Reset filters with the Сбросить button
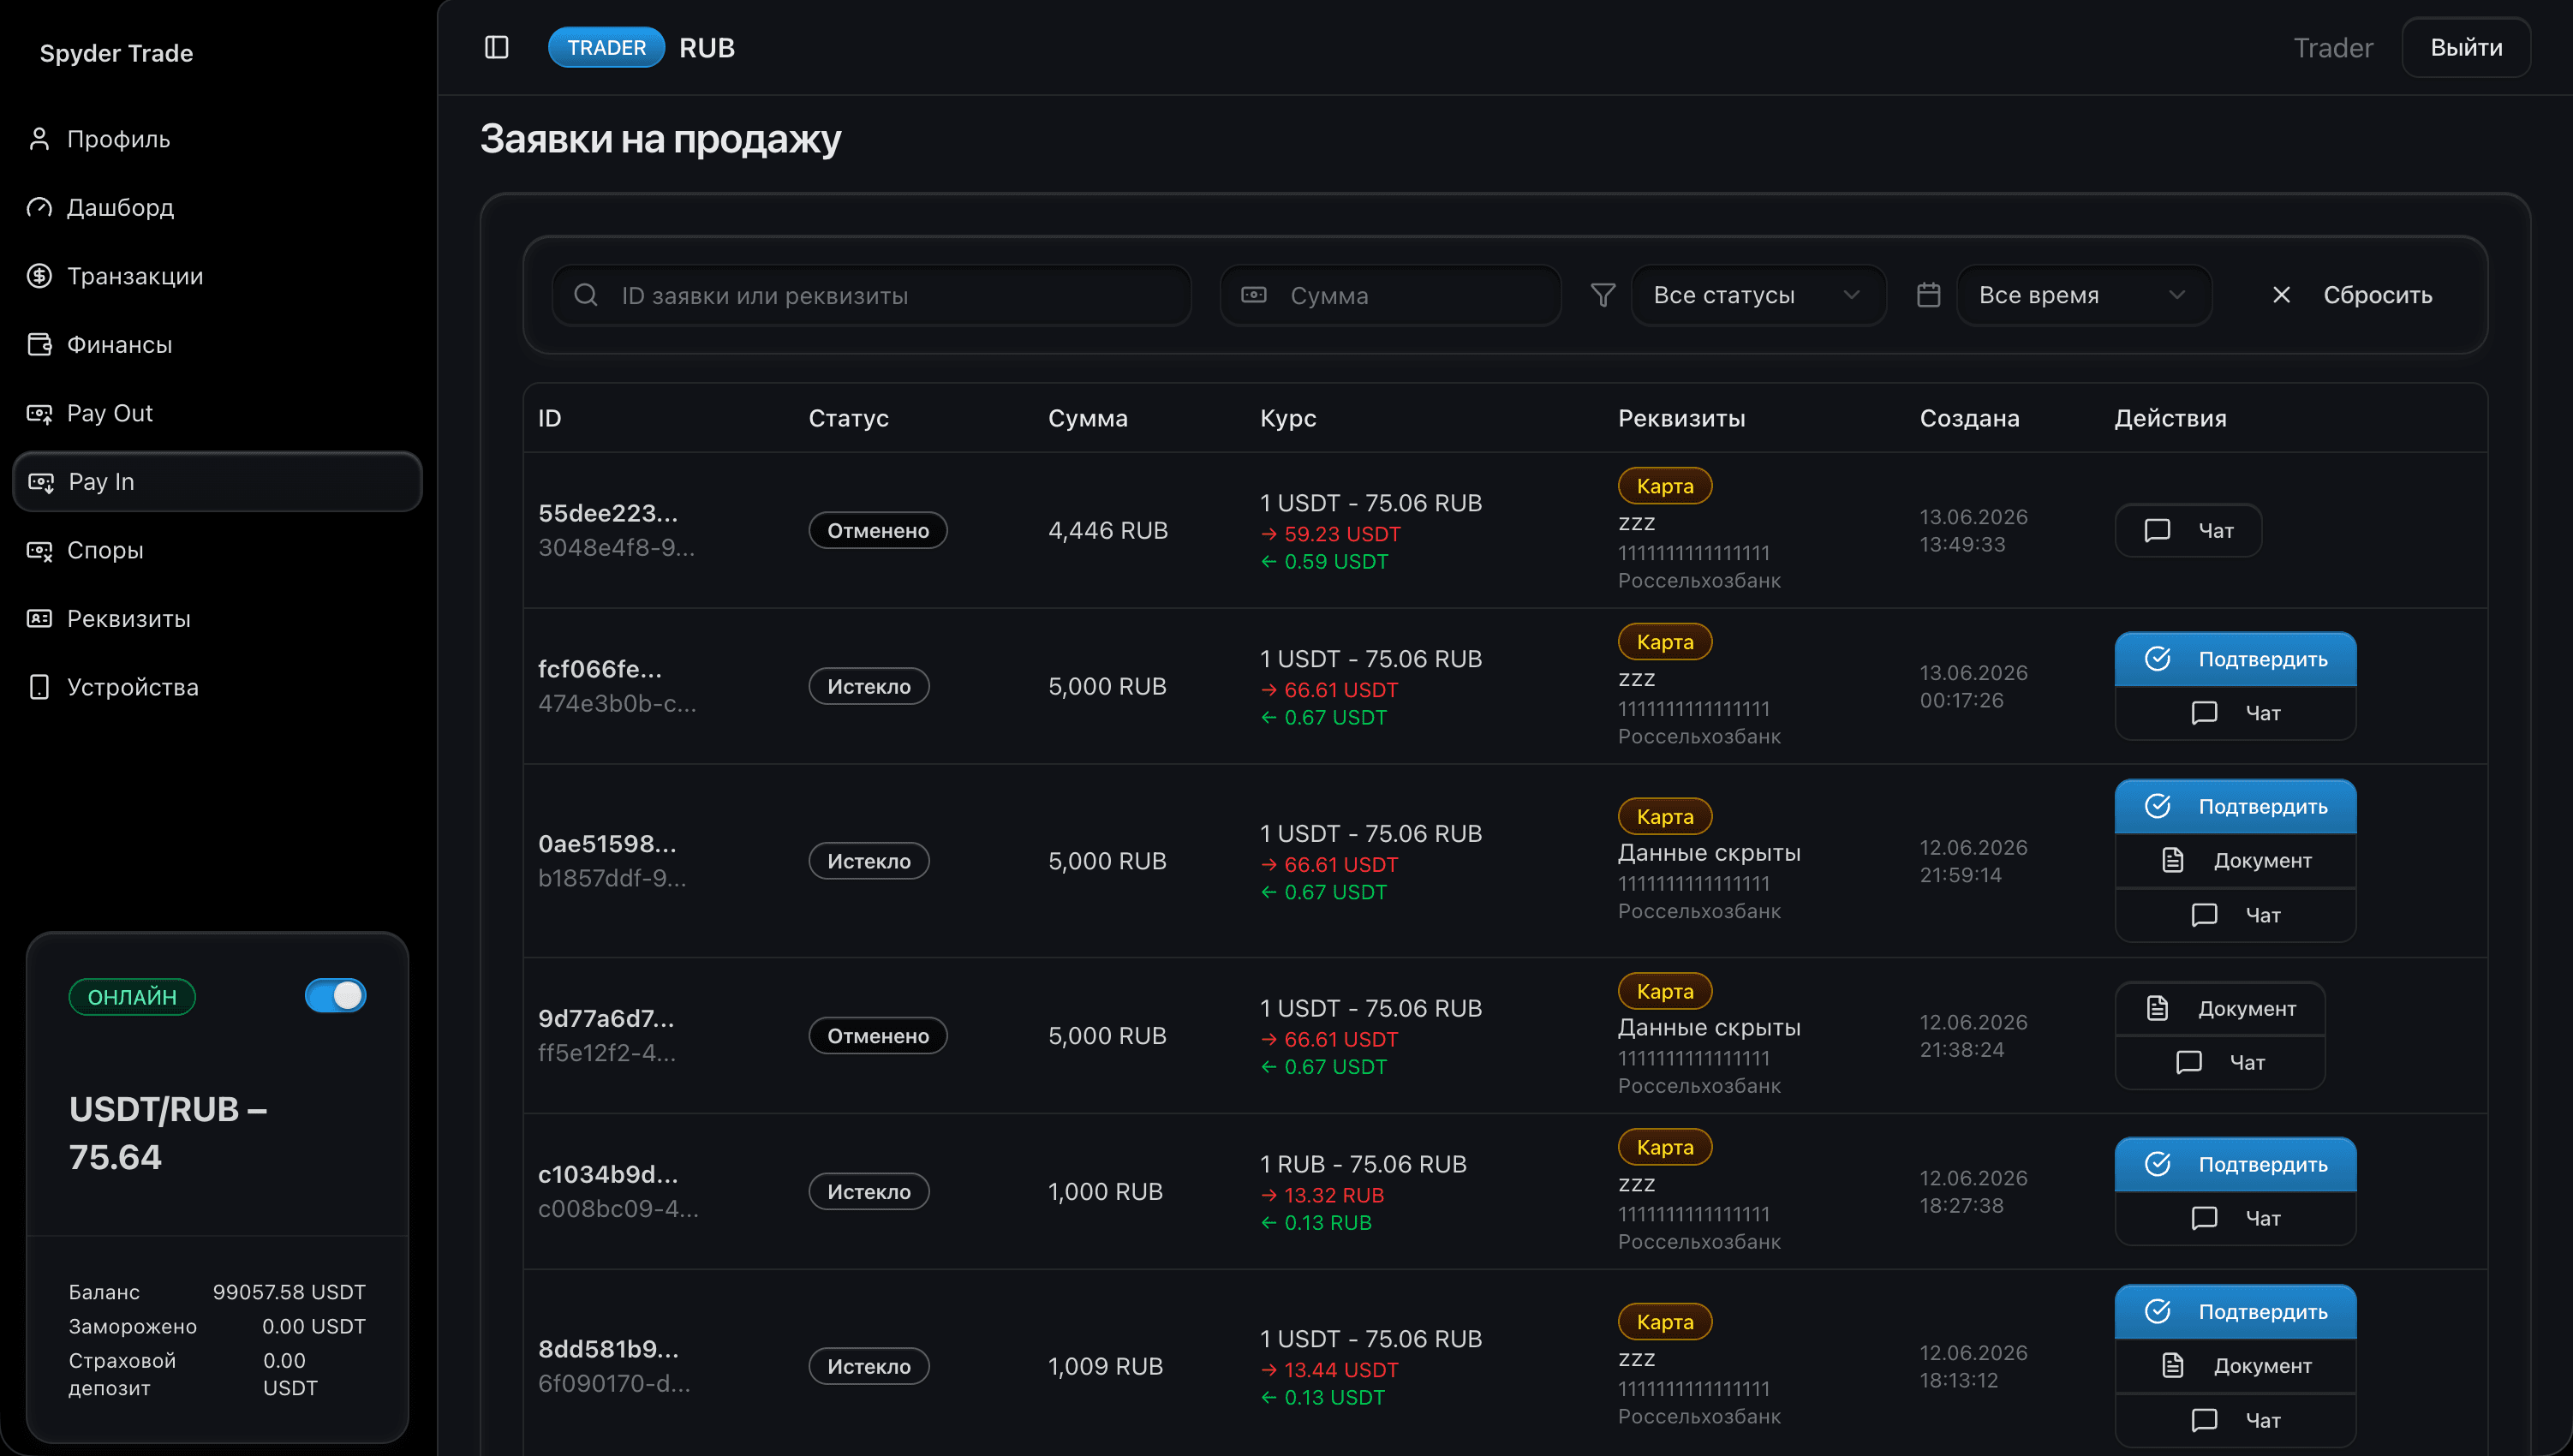 pos(2351,295)
